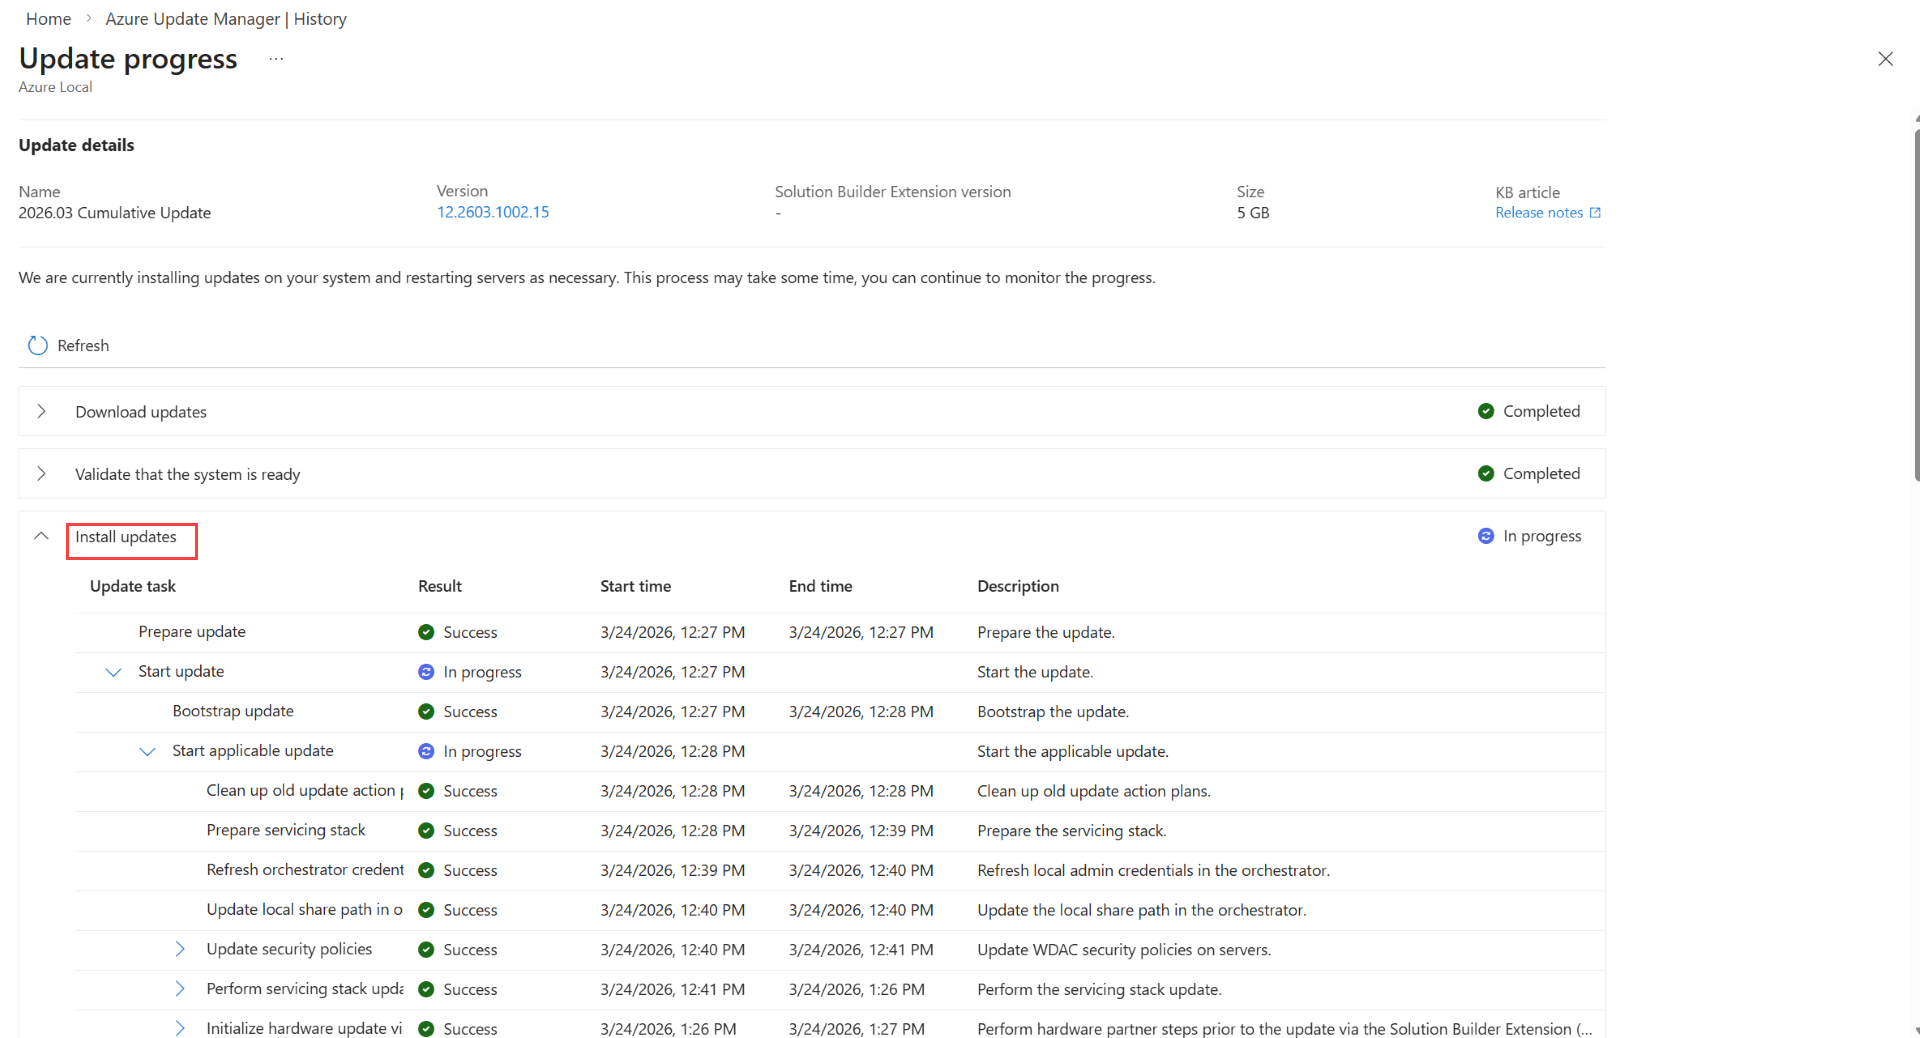Click the End time column header
Screen dimensions: 1920x1038
click(x=820, y=586)
